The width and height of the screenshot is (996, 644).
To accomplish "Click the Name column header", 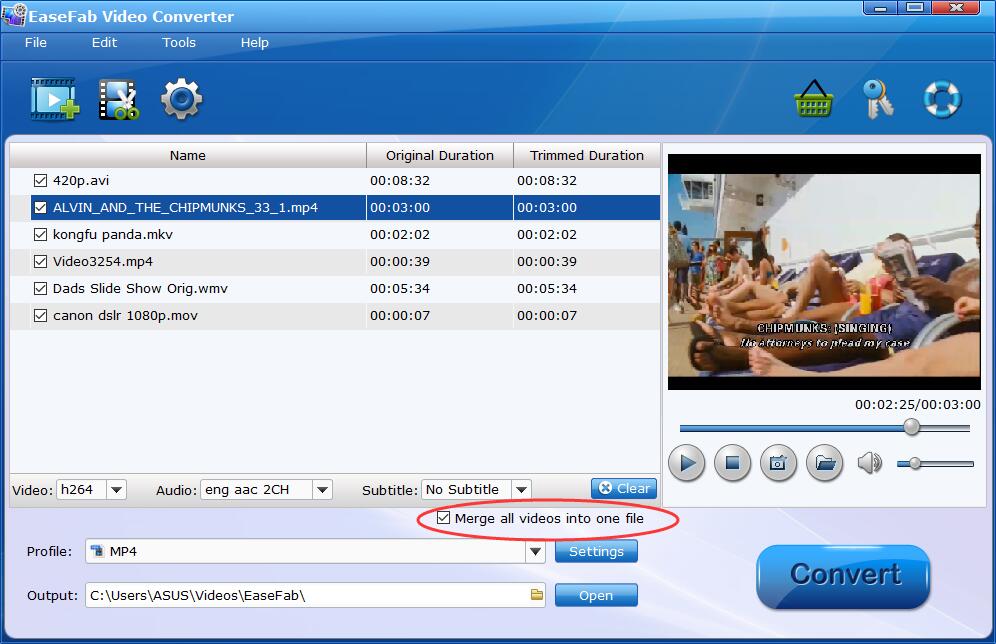I will click(187, 156).
